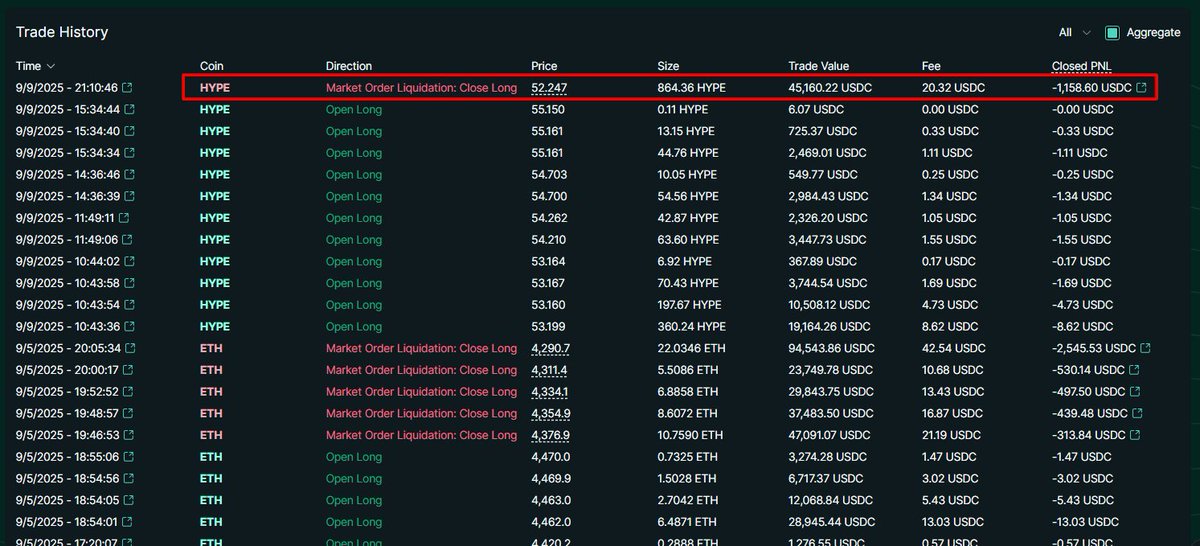Click the Trade Value column header
Image resolution: width=1200 pixels, height=546 pixels.
point(819,66)
